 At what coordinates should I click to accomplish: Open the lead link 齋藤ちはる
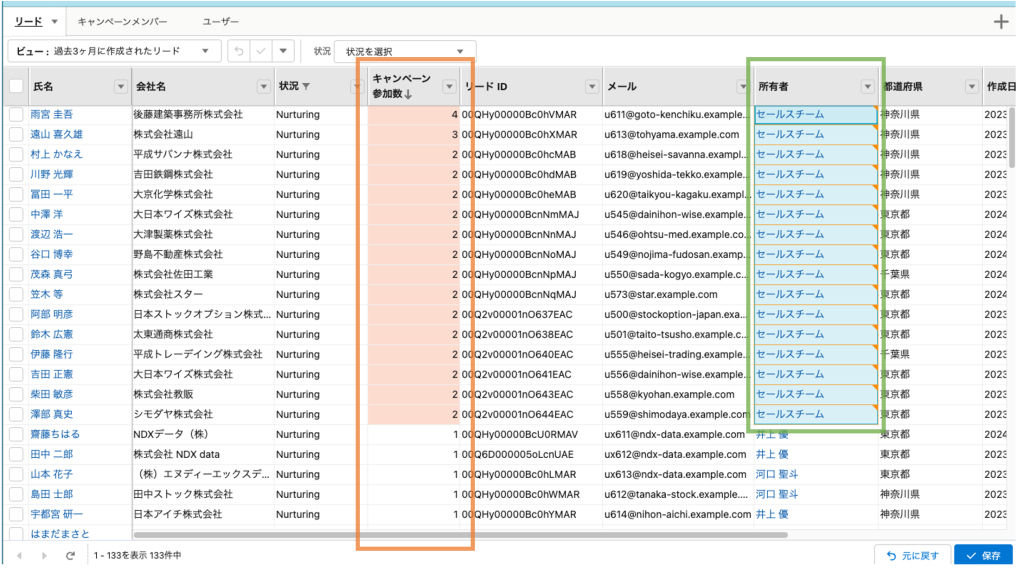pyautogui.click(x=55, y=434)
